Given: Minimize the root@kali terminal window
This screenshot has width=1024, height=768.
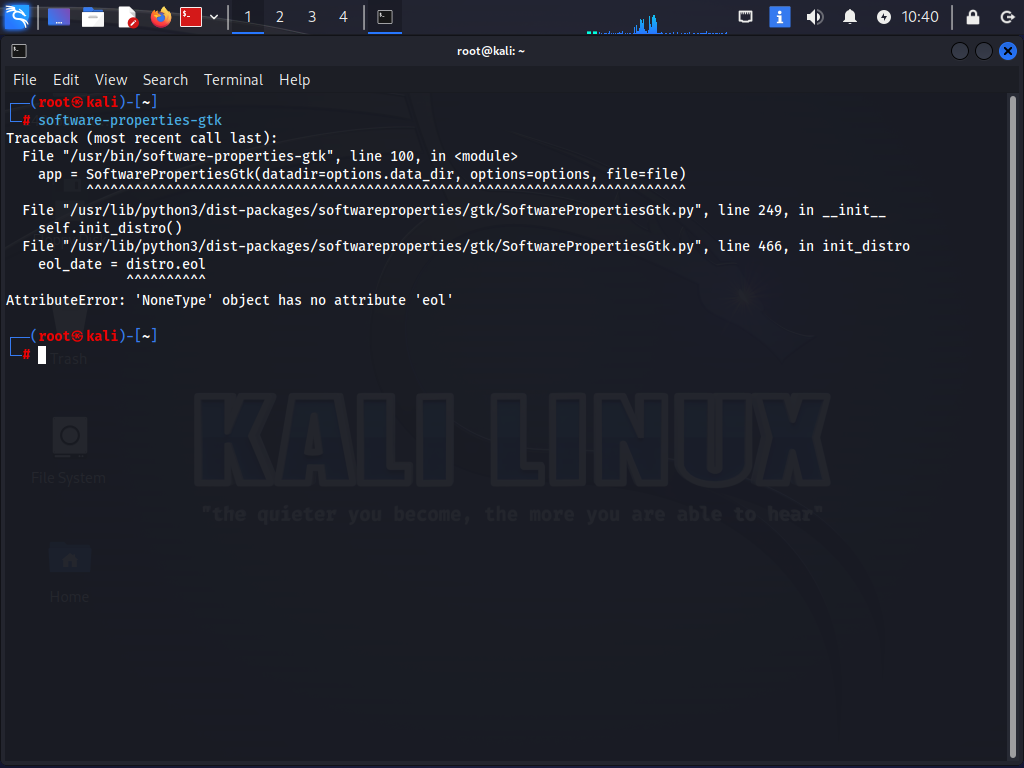Looking at the screenshot, I should [x=959, y=51].
